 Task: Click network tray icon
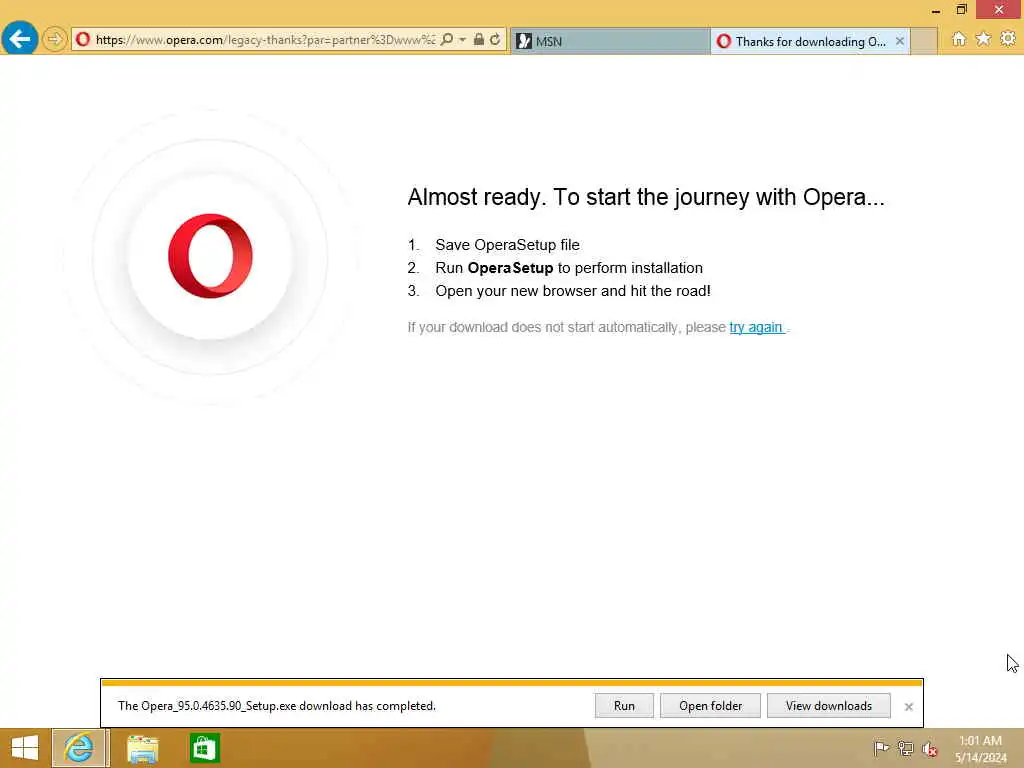(905, 748)
